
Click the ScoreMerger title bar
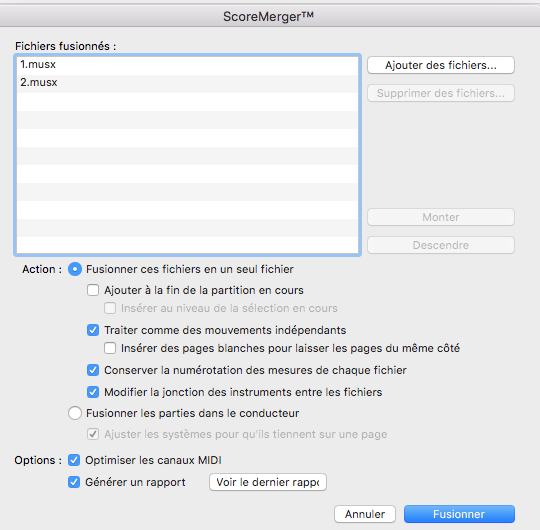point(270,16)
